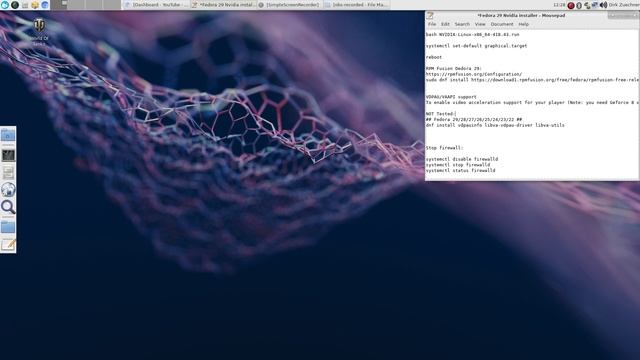
Task: Click the red recording indicator tray icon
Action: coord(571,5)
